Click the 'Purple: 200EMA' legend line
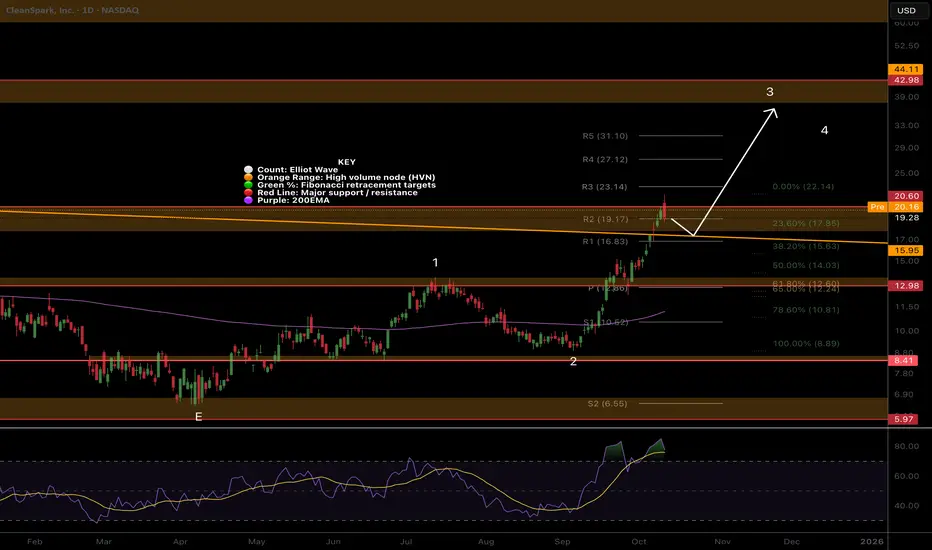 tap(294, 200)
